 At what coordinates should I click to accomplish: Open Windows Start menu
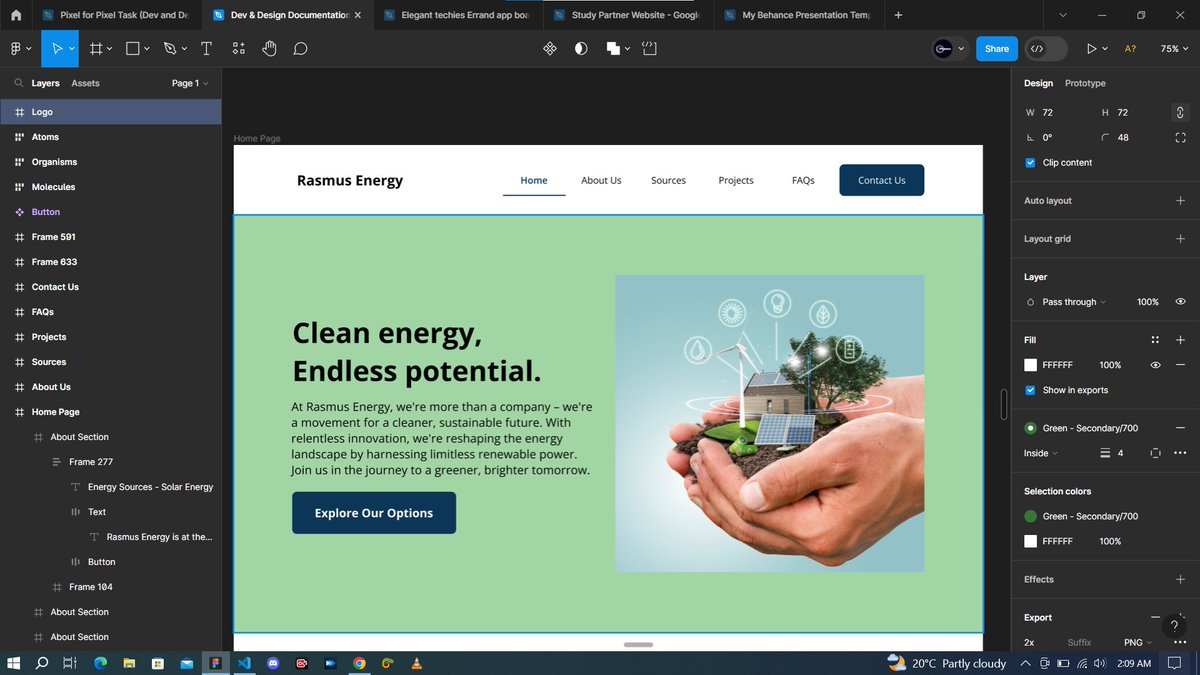click(x=14, y=663)
